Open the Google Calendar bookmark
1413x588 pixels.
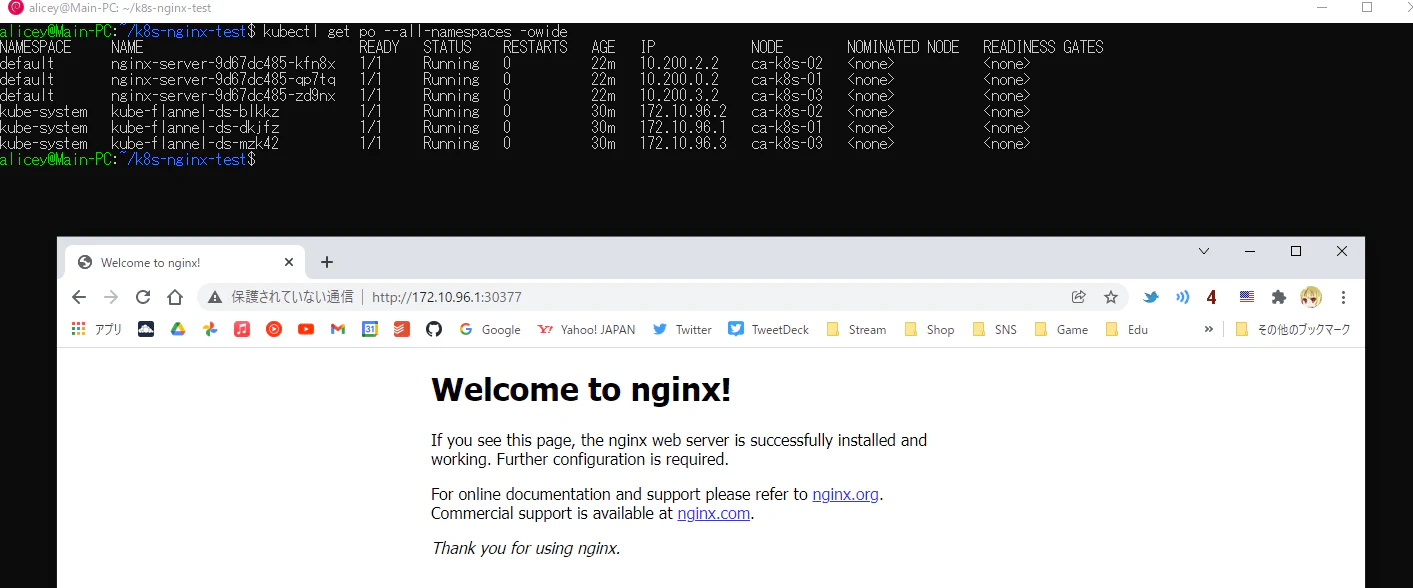370,329
